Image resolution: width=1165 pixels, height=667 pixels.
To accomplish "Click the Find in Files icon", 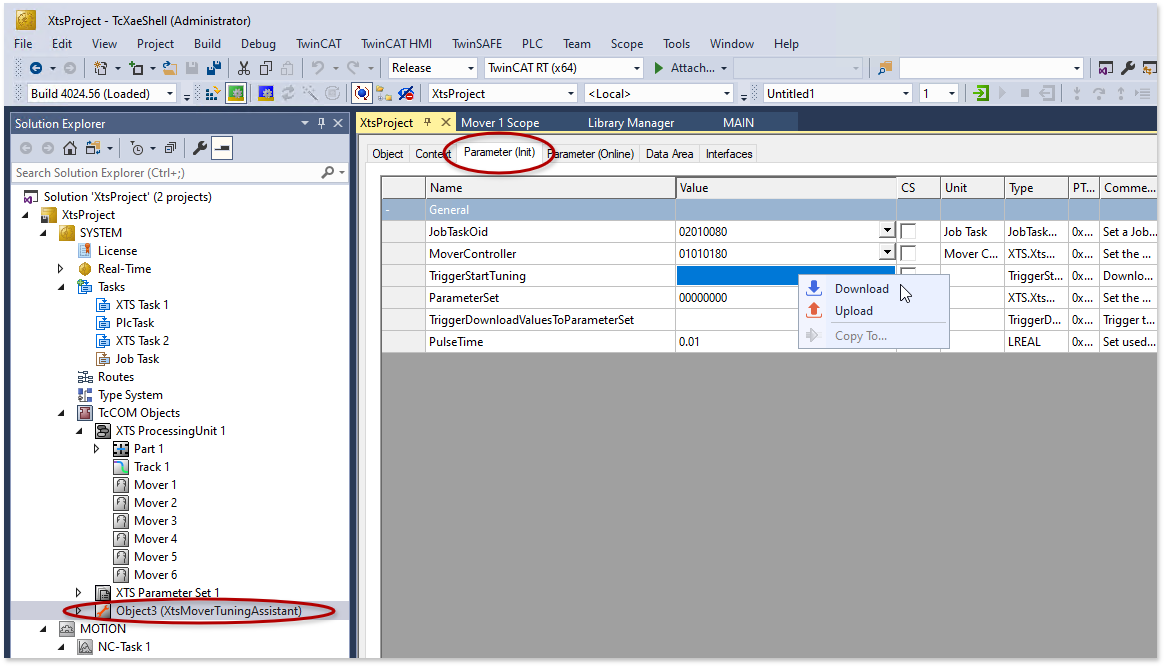I will (885, 68).
